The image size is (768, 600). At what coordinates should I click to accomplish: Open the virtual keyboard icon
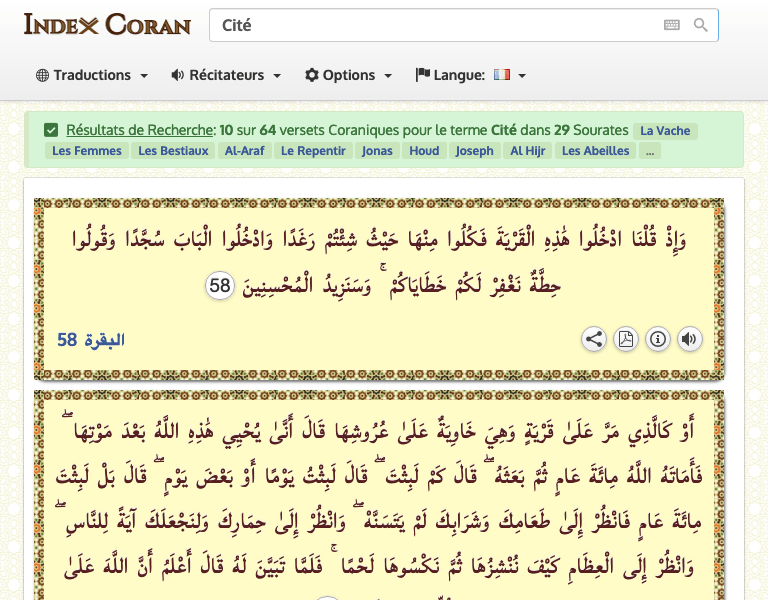coord(672,25)
